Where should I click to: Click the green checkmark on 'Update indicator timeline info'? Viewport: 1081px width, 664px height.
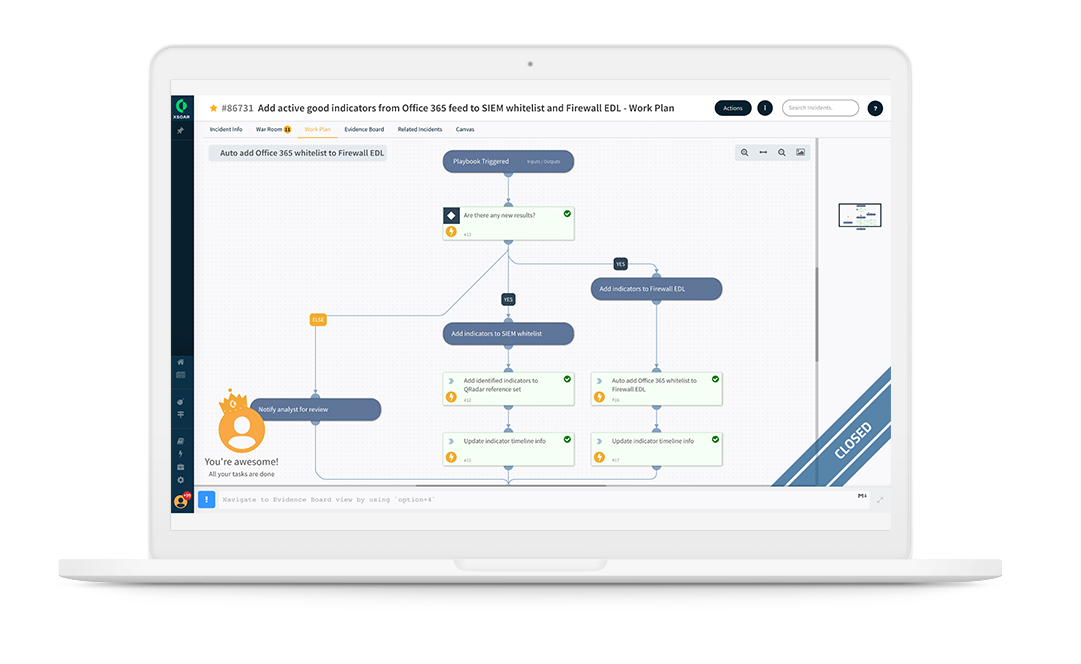pyautogui.click(x=567, y=439)
